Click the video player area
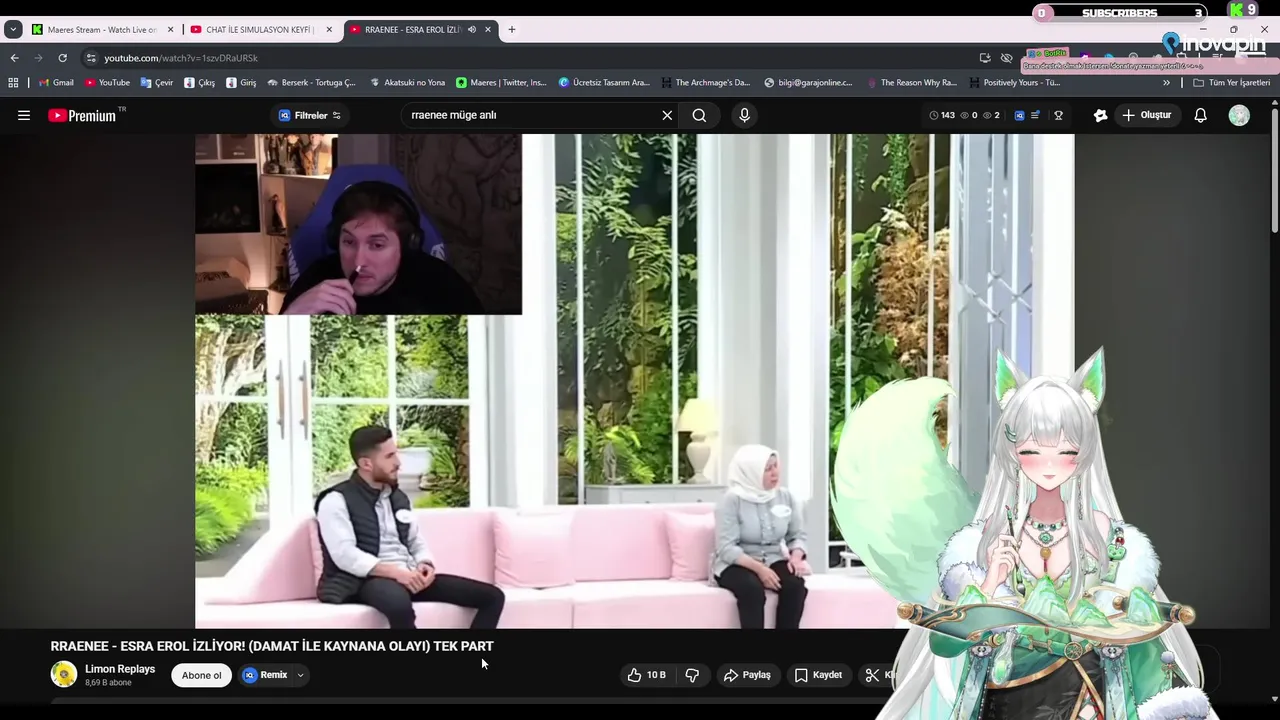 pos(634,381)
